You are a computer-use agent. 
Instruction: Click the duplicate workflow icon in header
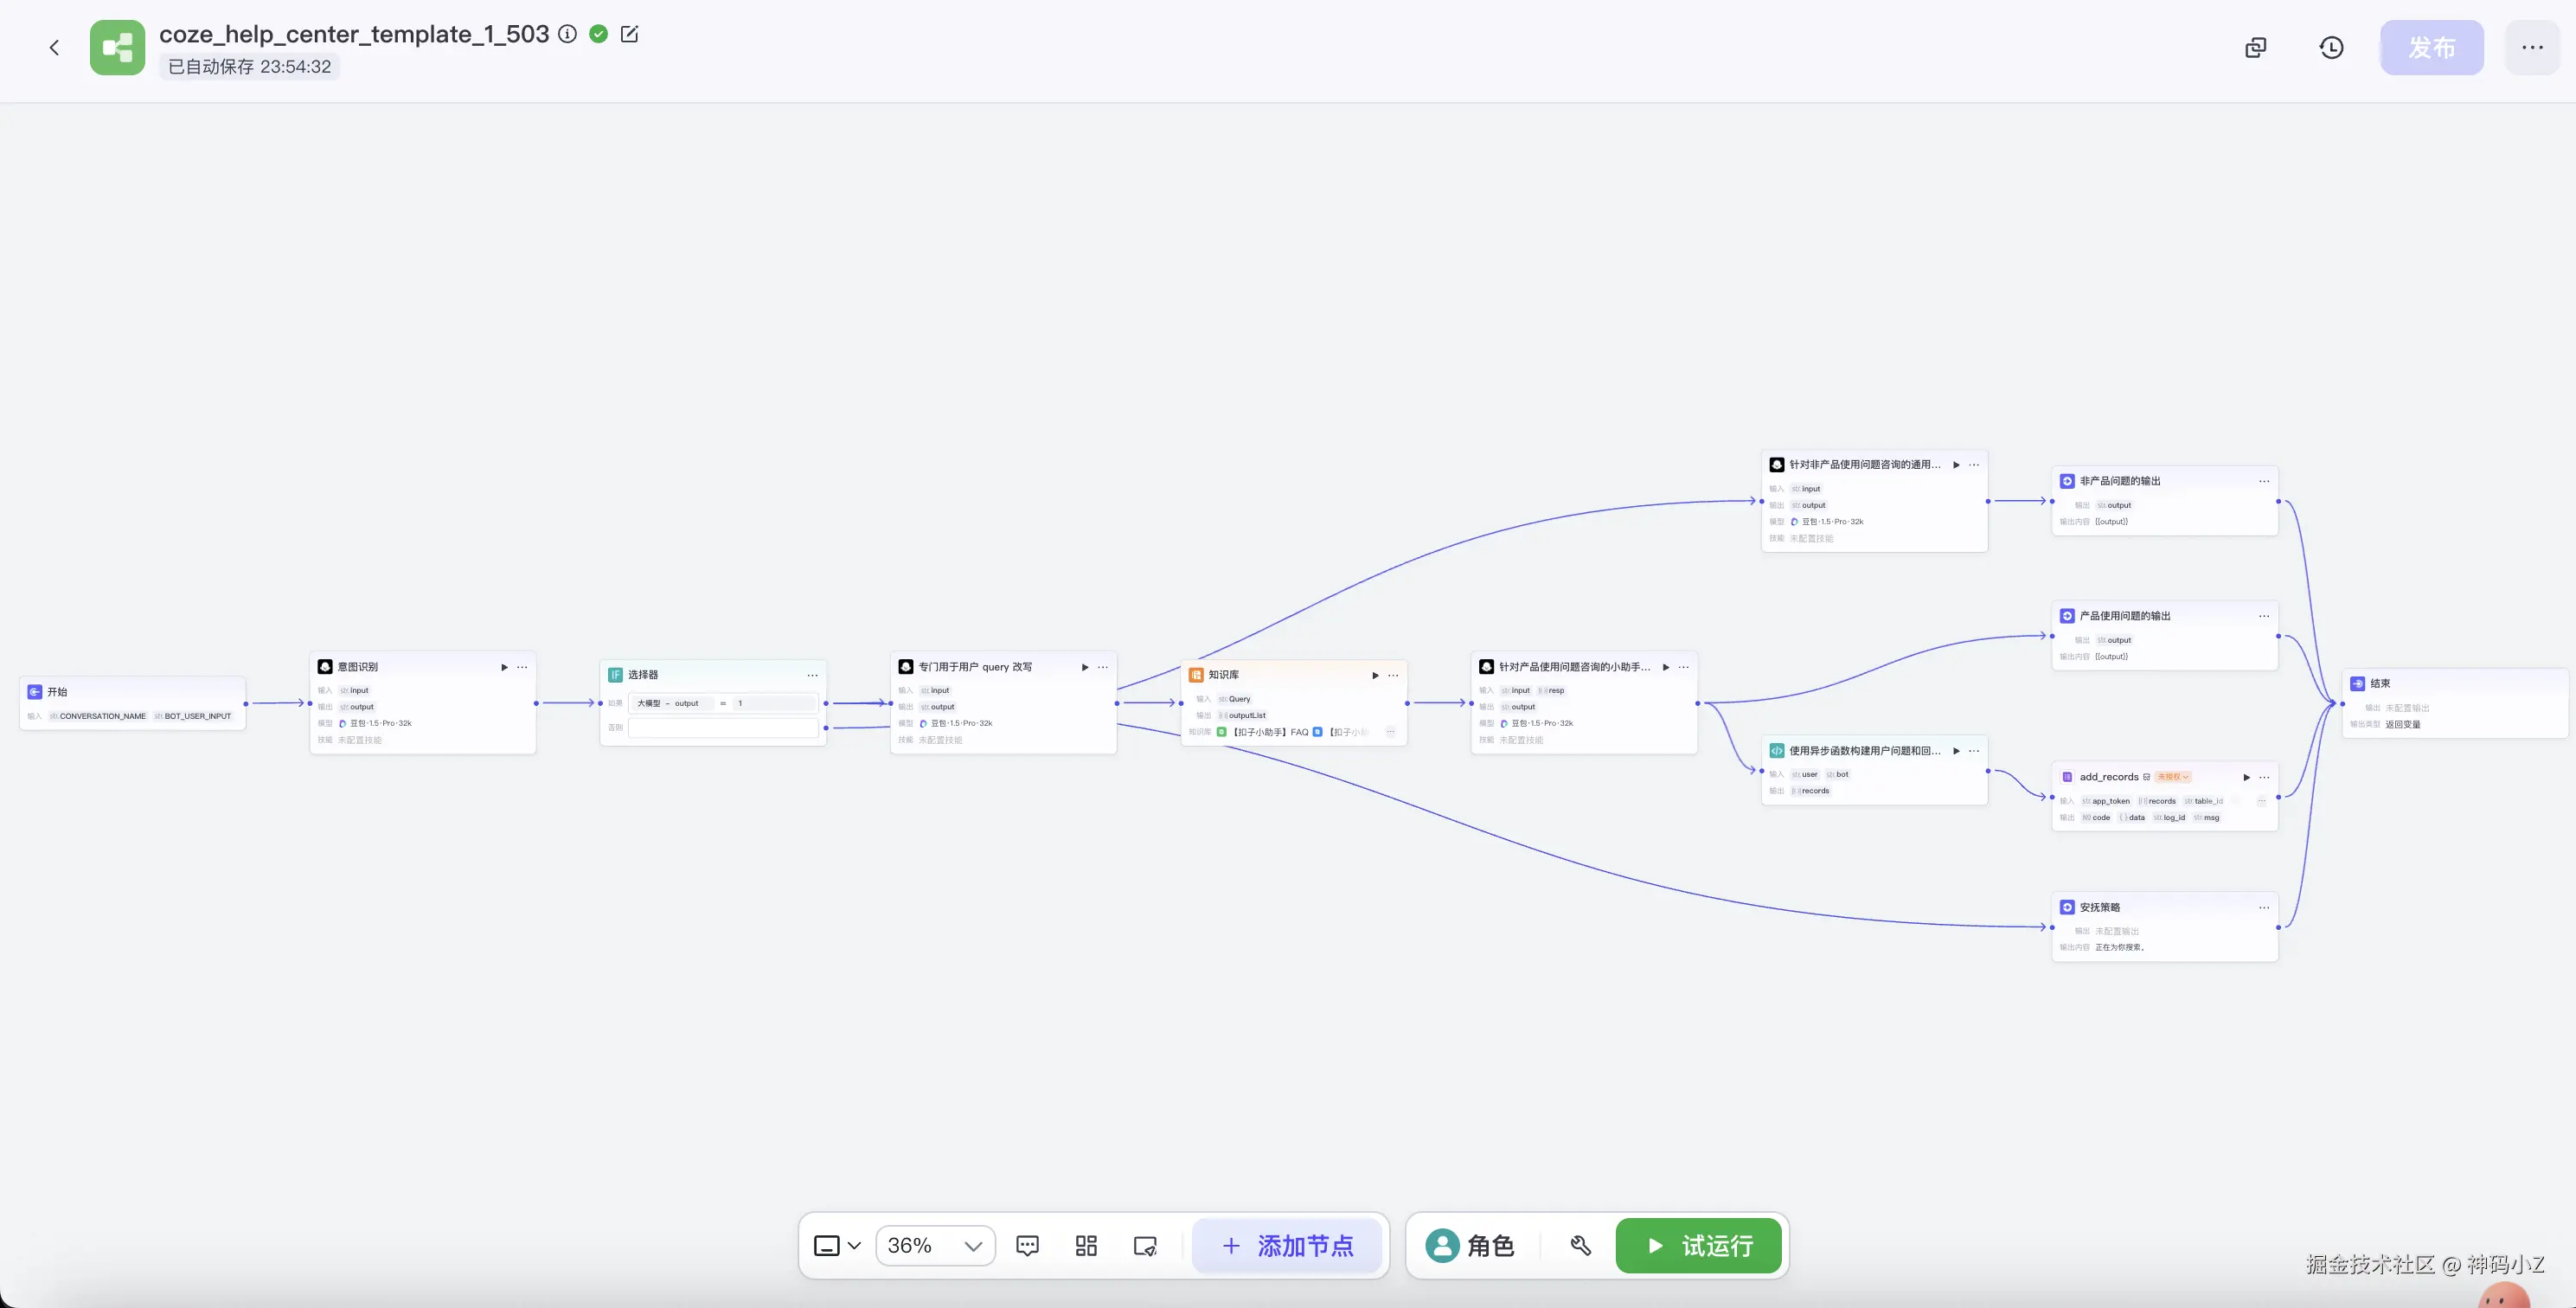pos(2255,47)
